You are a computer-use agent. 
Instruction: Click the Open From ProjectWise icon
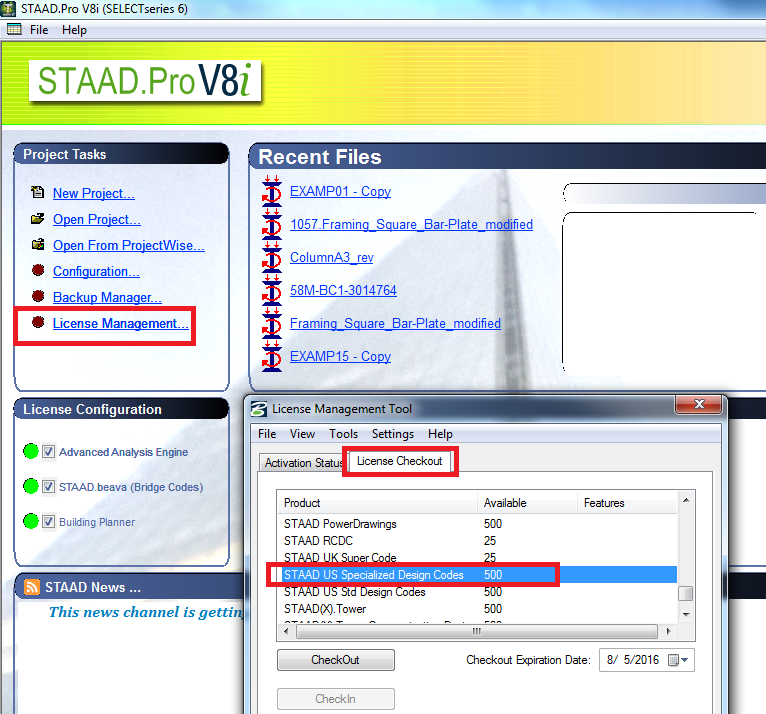(38, 244)
